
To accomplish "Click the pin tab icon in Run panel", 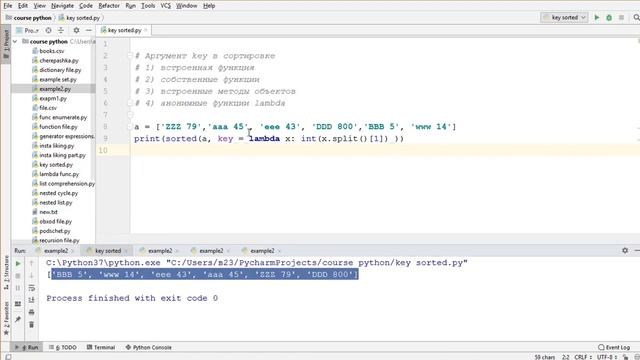I will (x=18, y=319).
